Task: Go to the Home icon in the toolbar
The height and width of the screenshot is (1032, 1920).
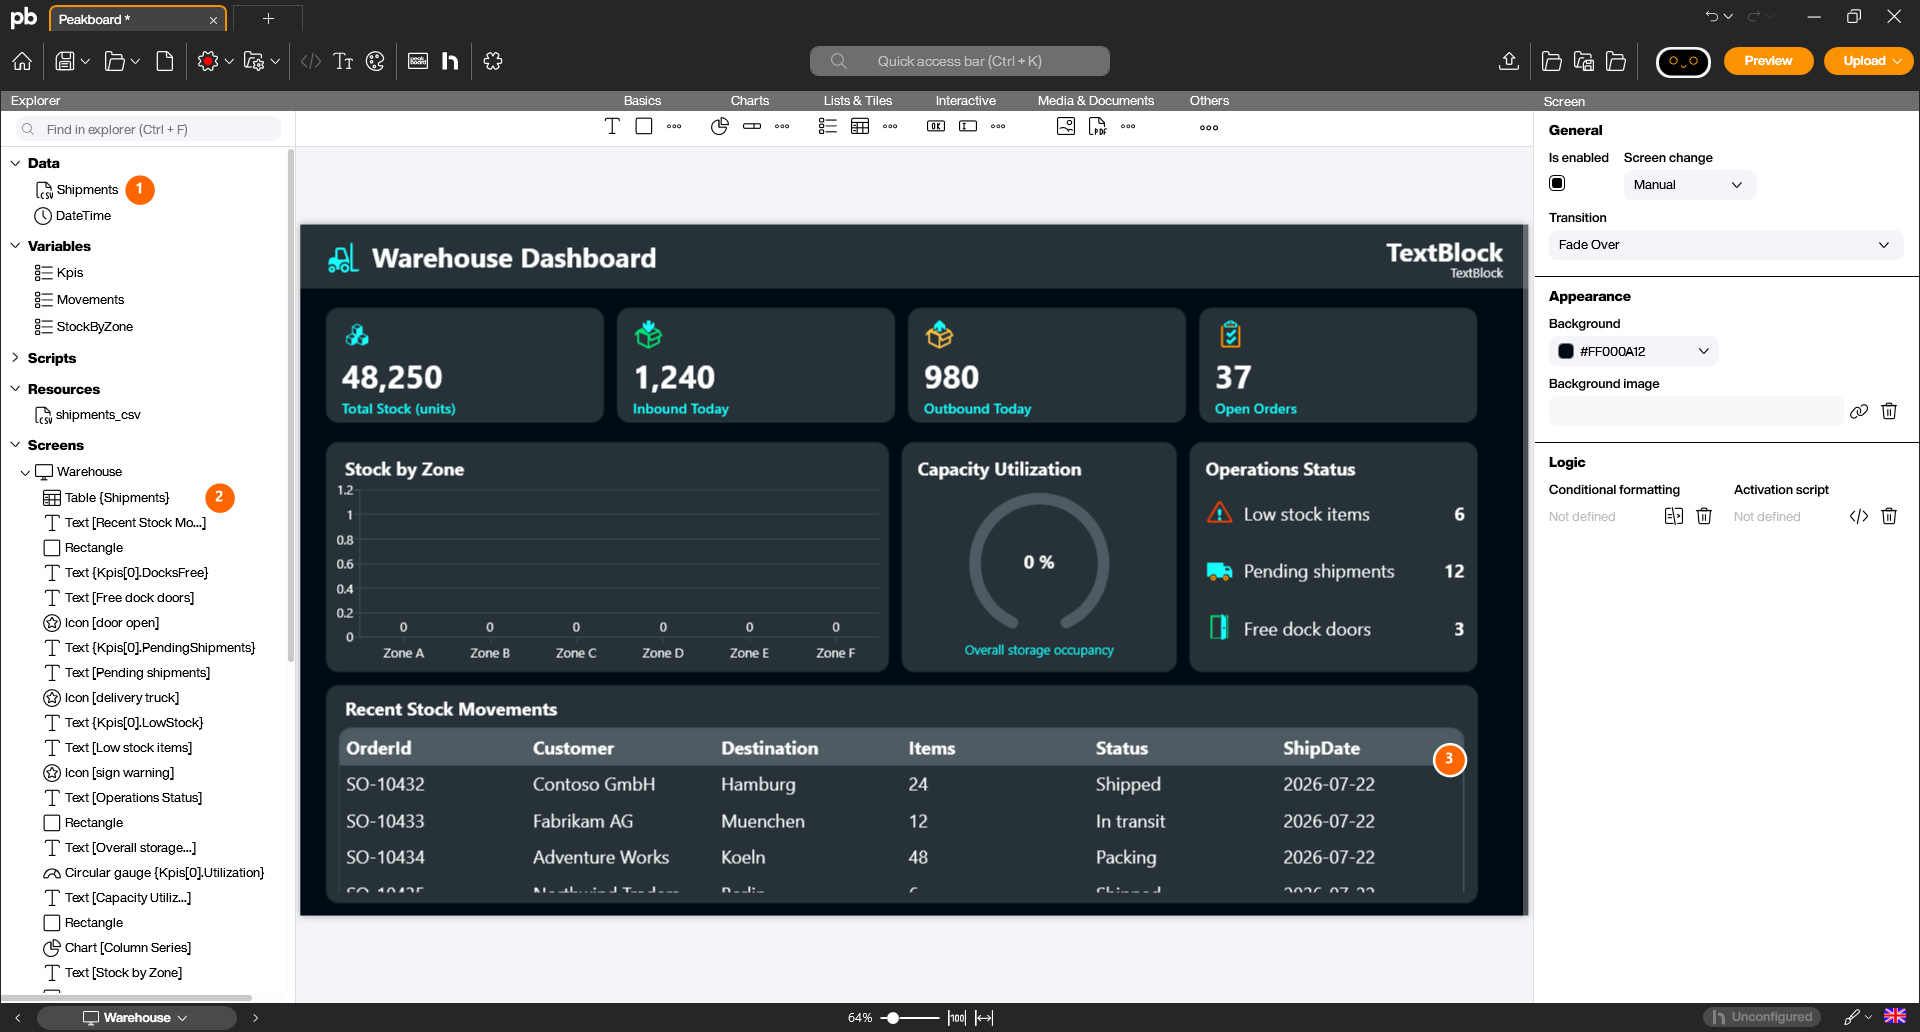Action: coord(22,61)
